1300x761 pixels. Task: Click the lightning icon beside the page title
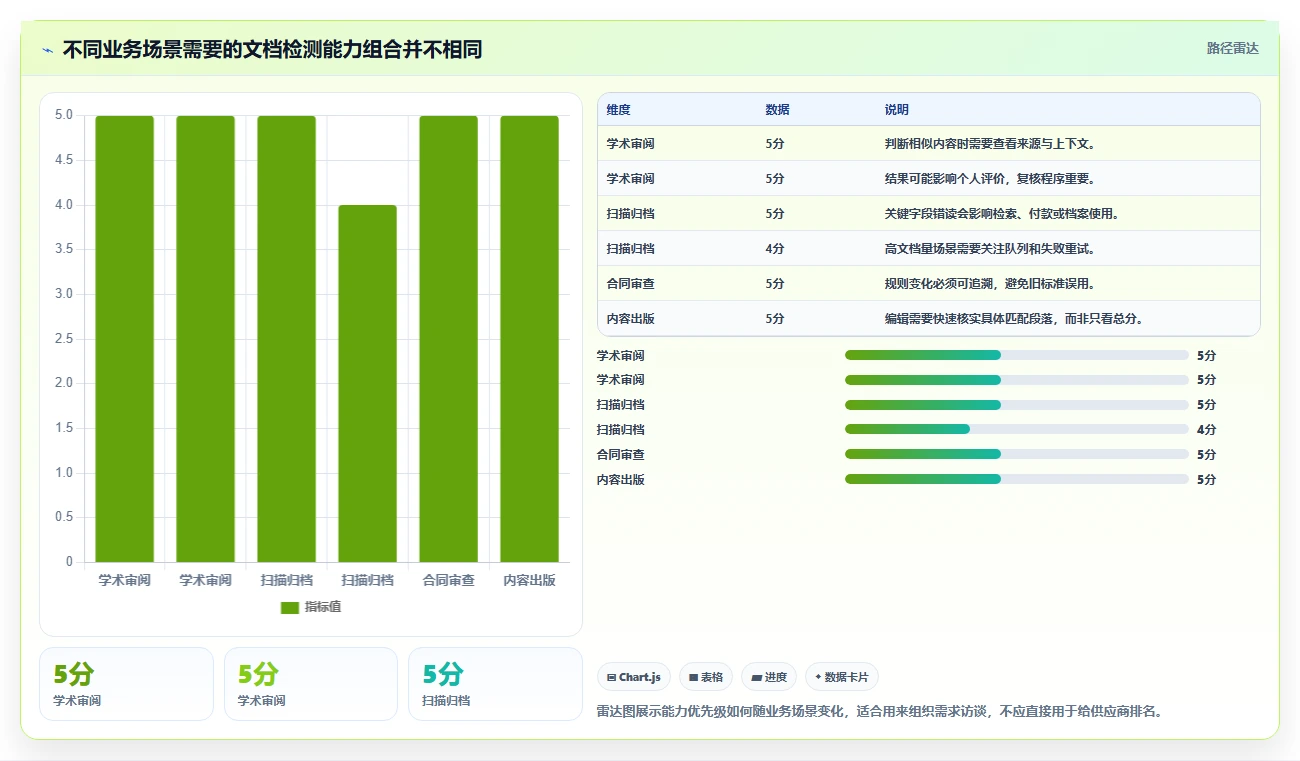47,50
